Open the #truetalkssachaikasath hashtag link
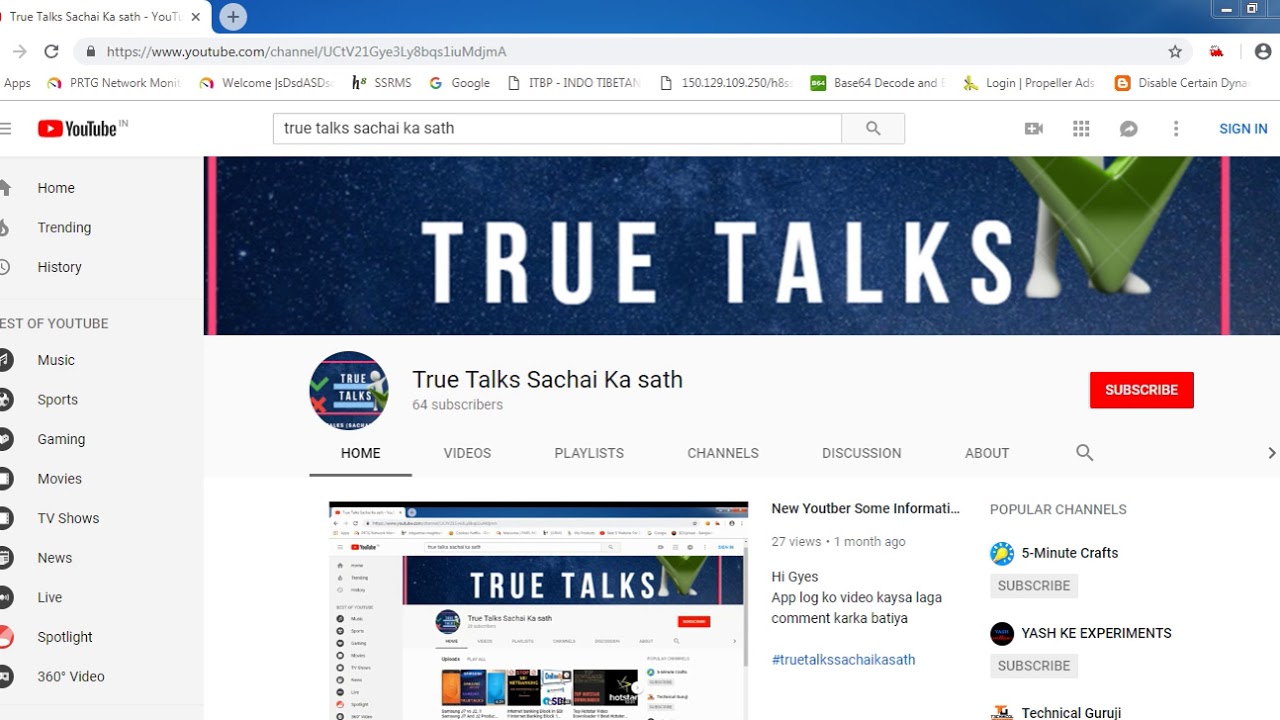The width and height of the screenshot is (1280, 720). click(x=843, y=660)
